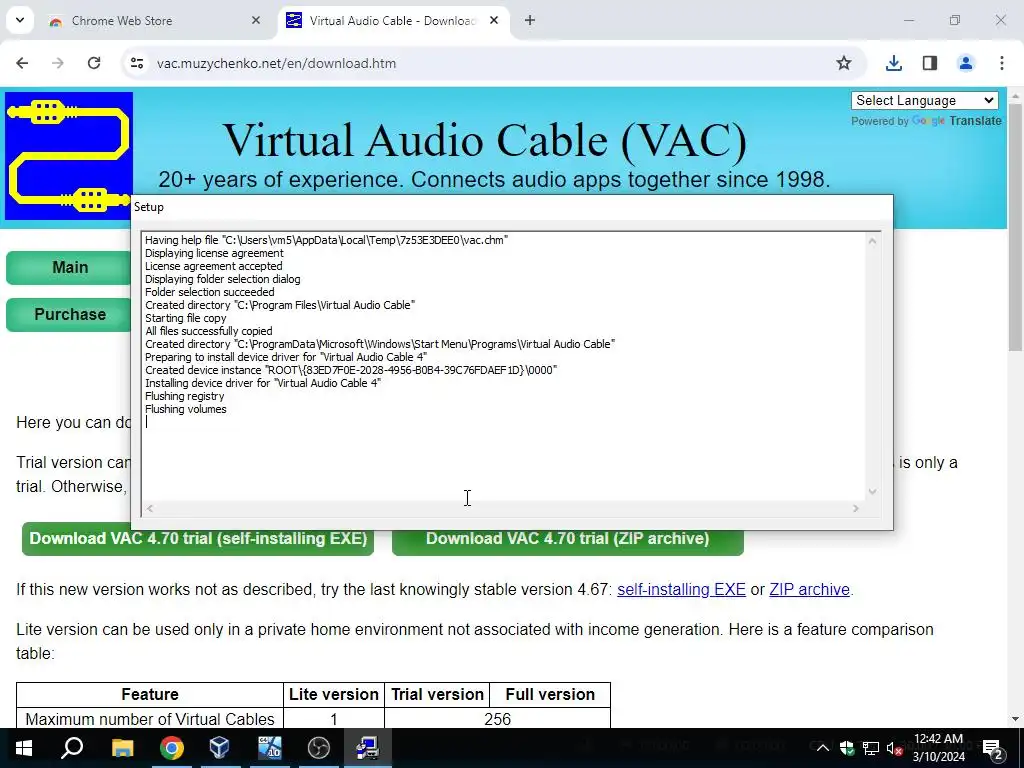Click "License agreement accepted" log line
1024x768 pixels.
(x=214, y=266)
